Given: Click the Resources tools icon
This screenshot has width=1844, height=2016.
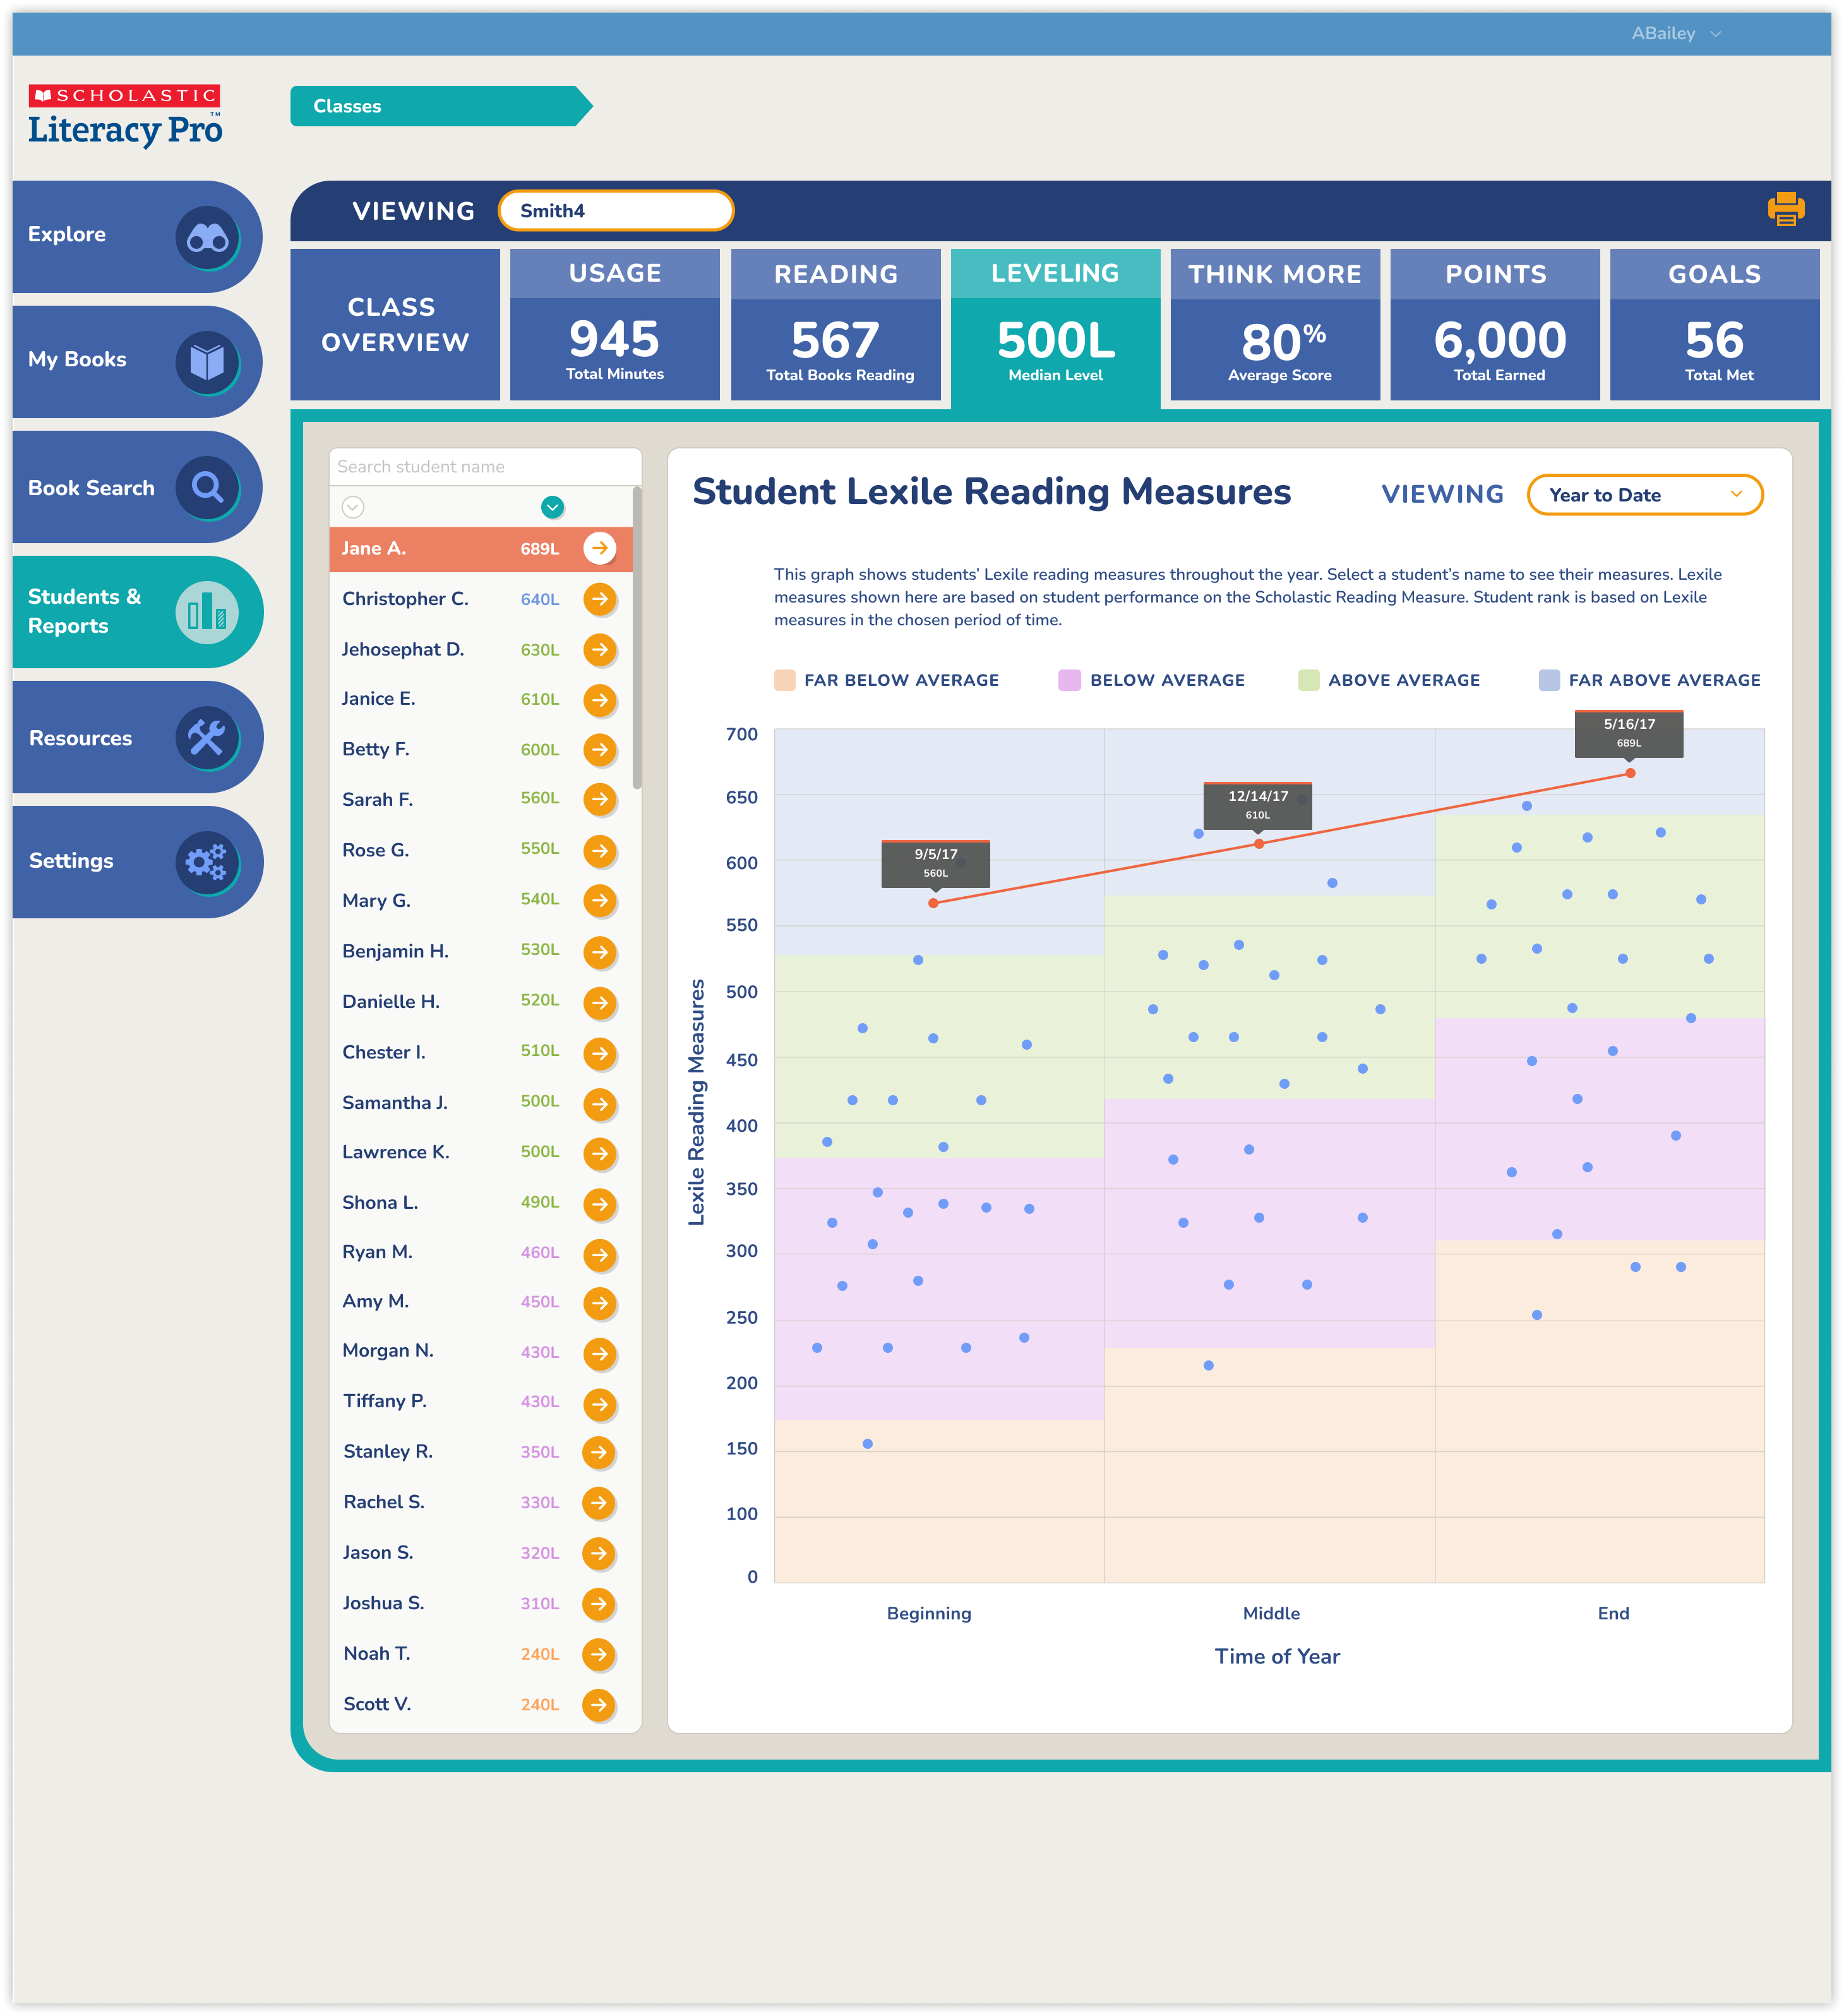Looking at the screenshot, I should click(x=207, y=738).
